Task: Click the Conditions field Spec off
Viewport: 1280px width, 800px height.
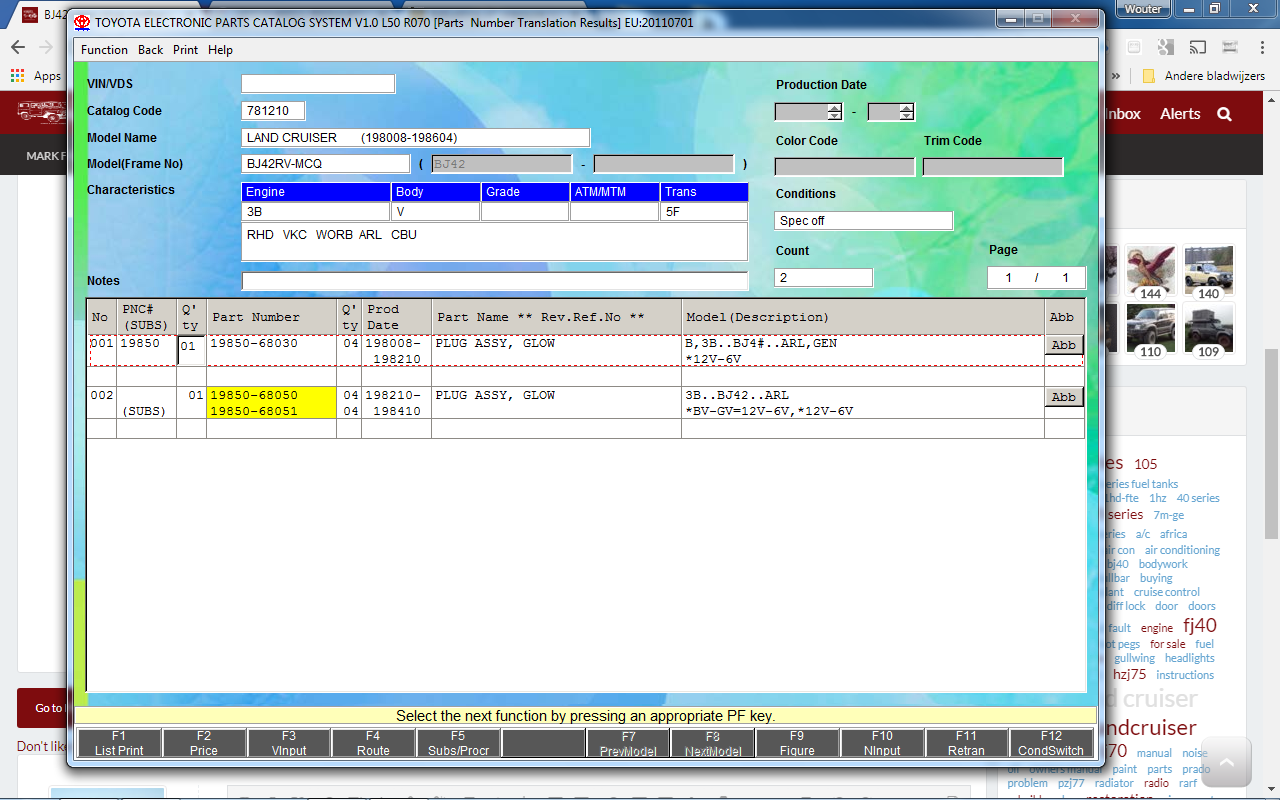Action: pyautogui.click(x=863, y=221)
